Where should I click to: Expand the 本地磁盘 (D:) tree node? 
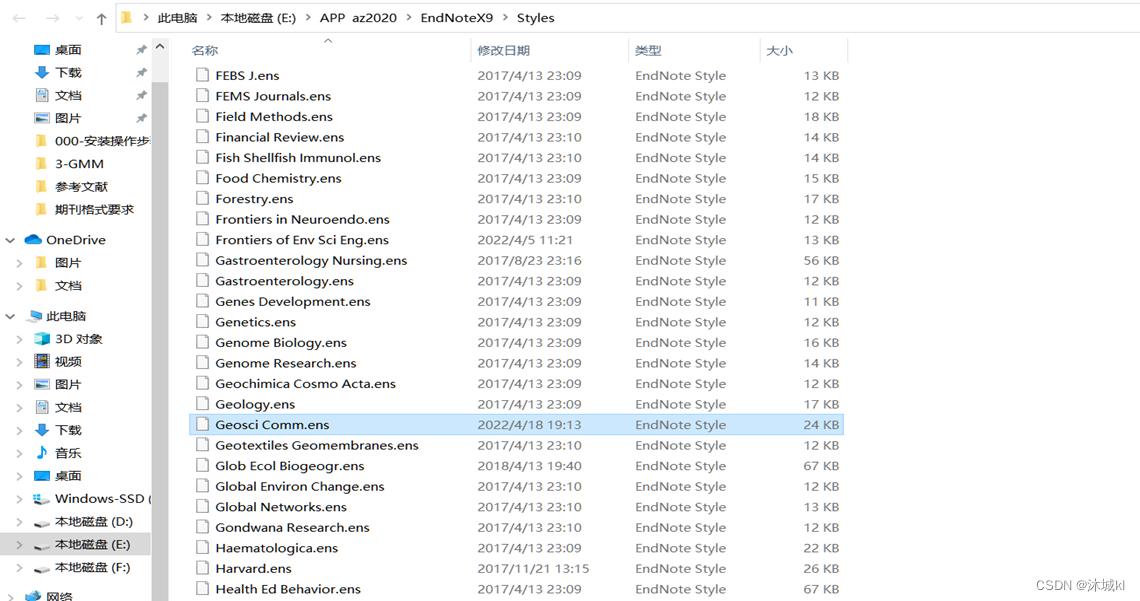click(x=20, y=522)
